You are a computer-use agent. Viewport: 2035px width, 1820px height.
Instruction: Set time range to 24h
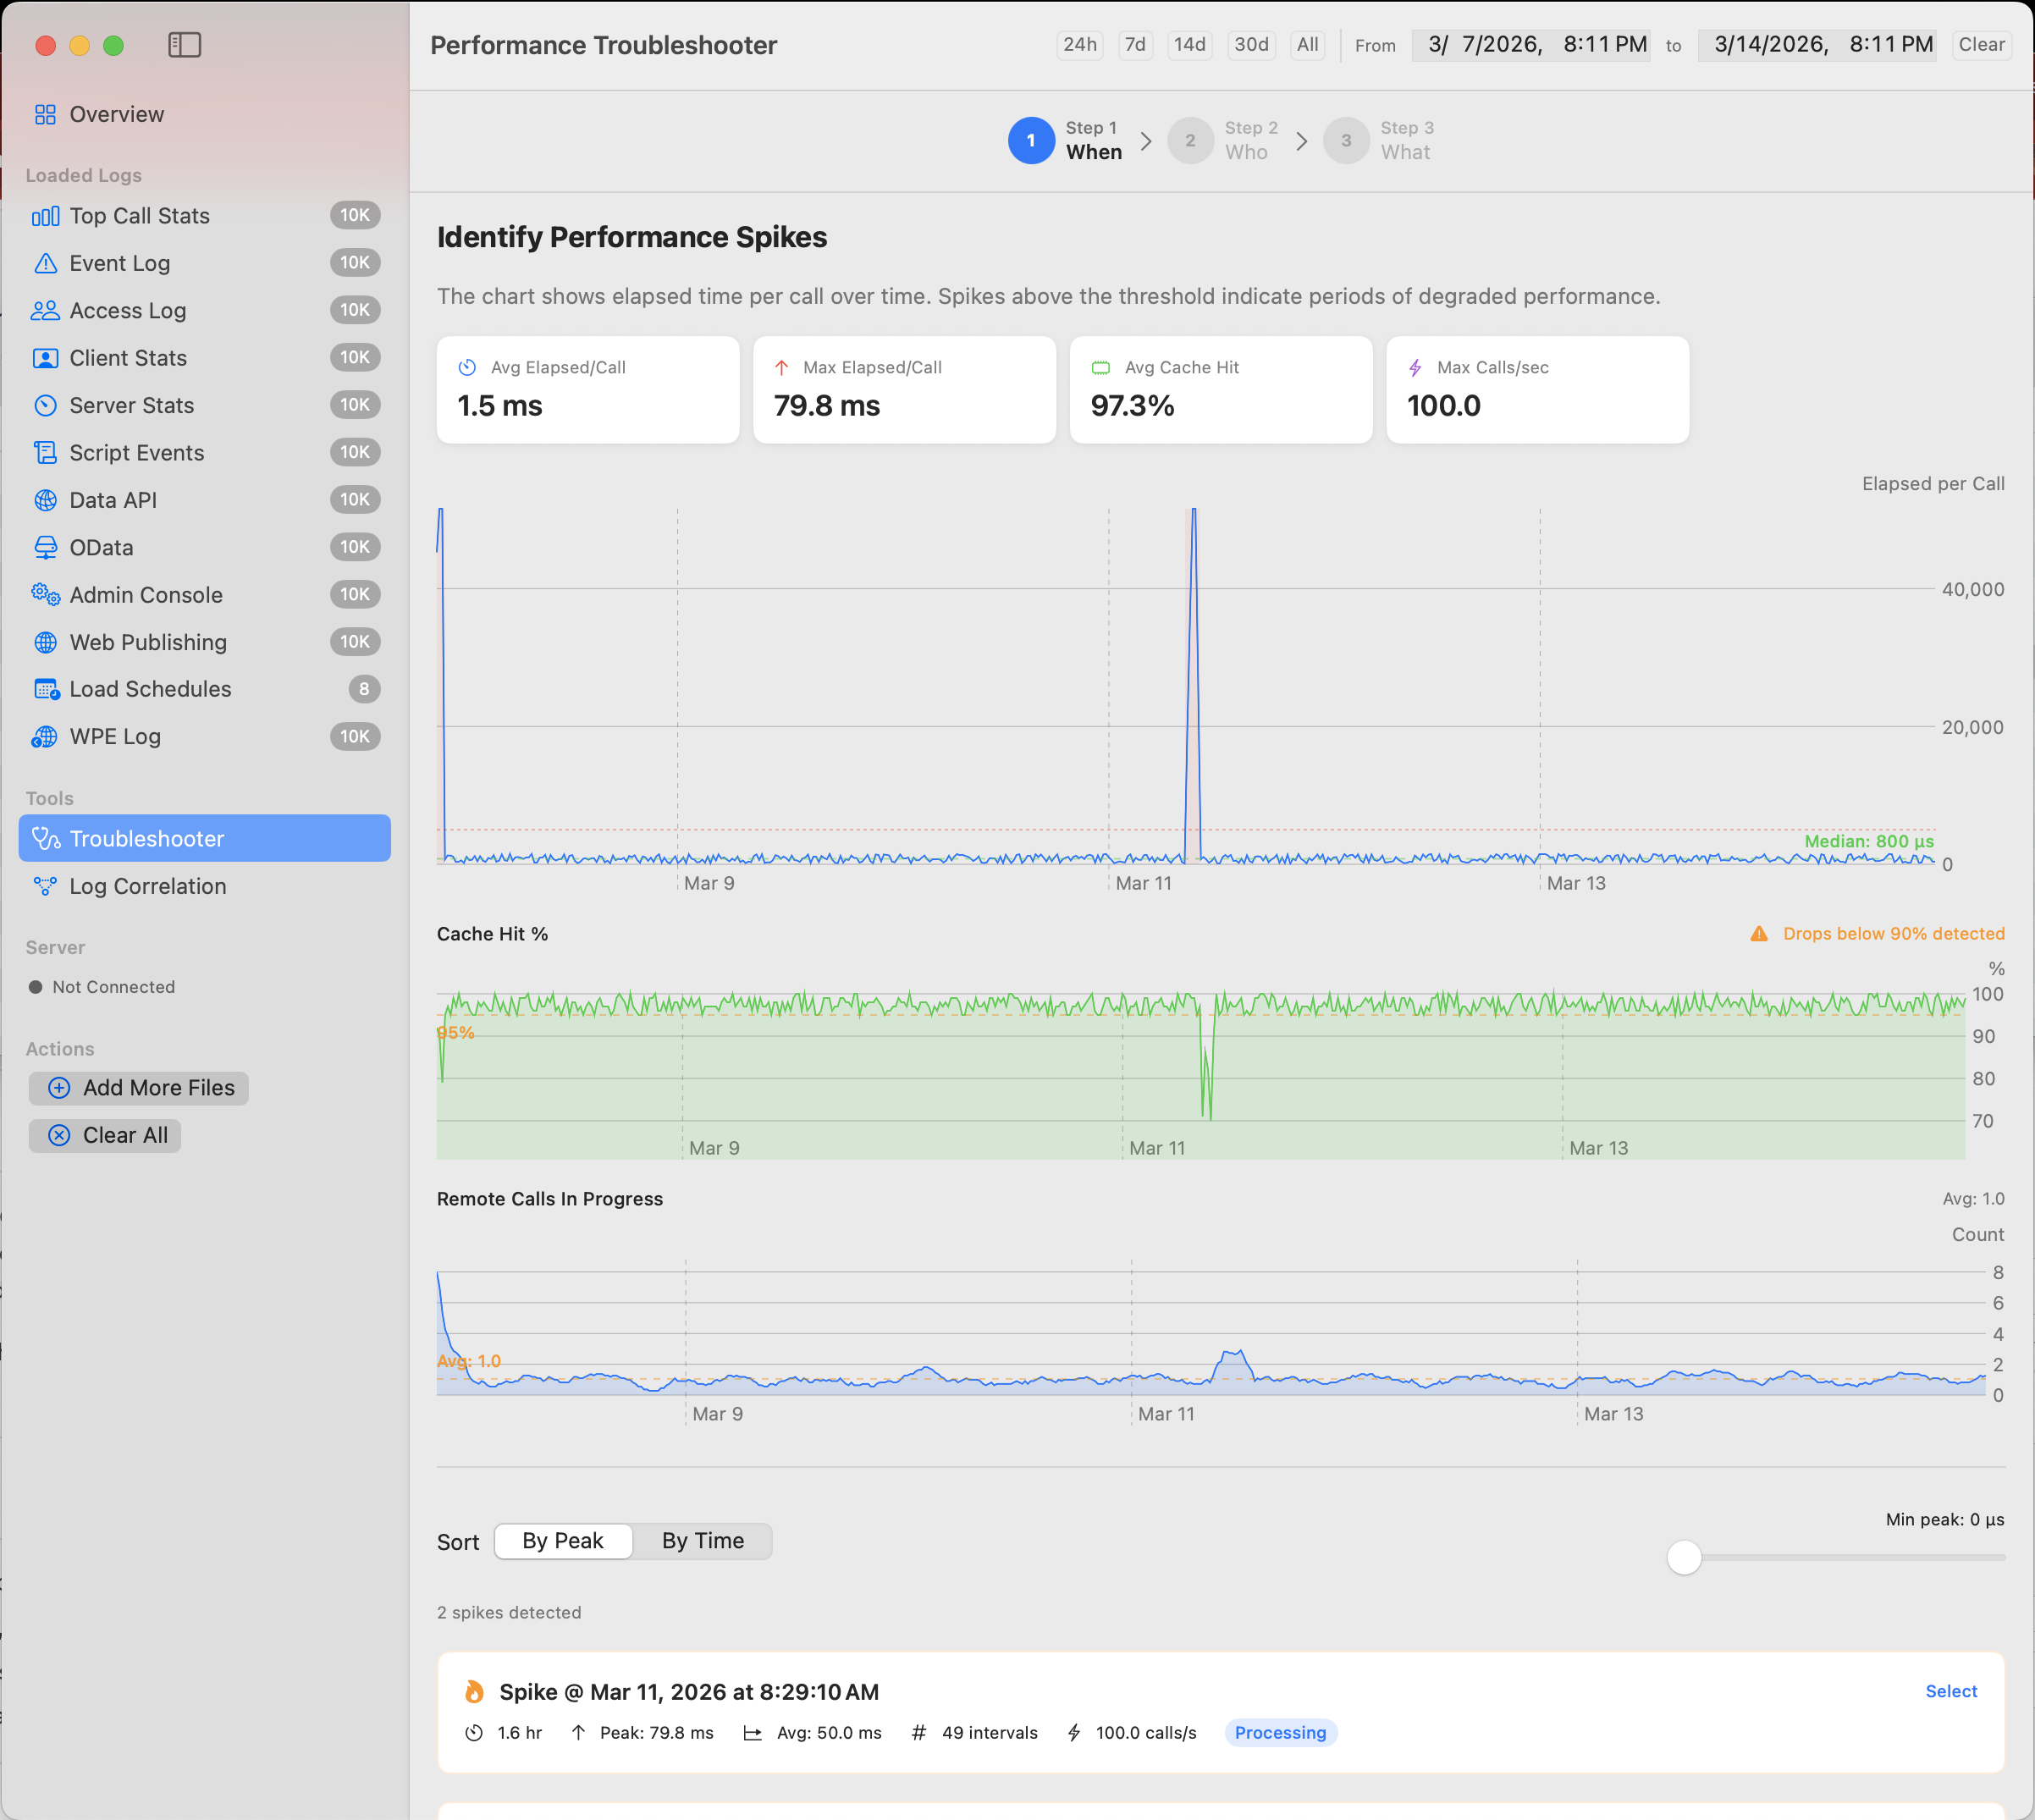(1079, 45)
